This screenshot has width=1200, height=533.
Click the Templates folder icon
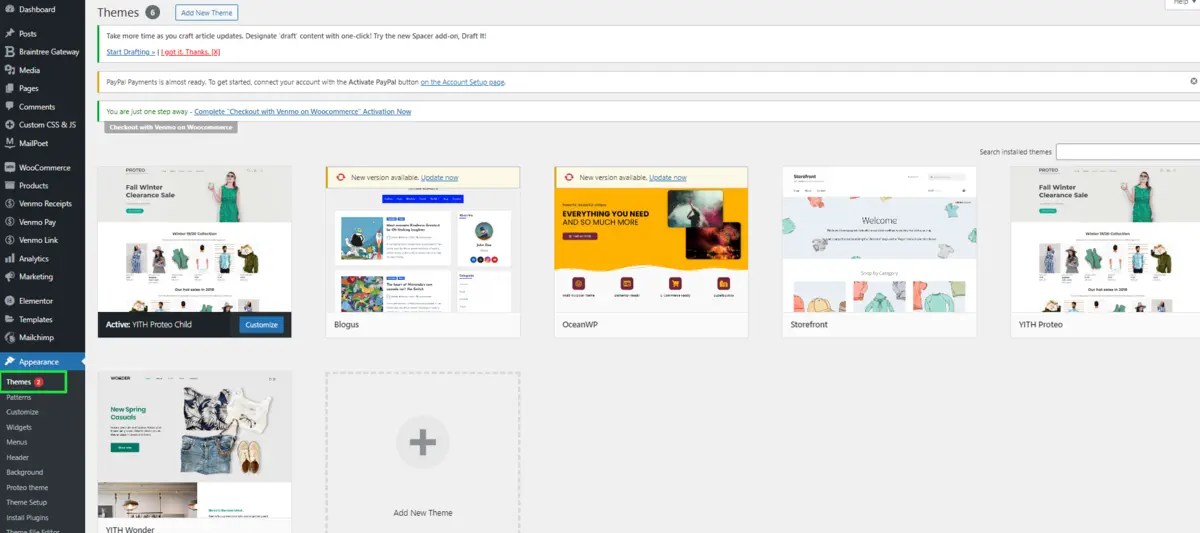[x=9, y=320]
